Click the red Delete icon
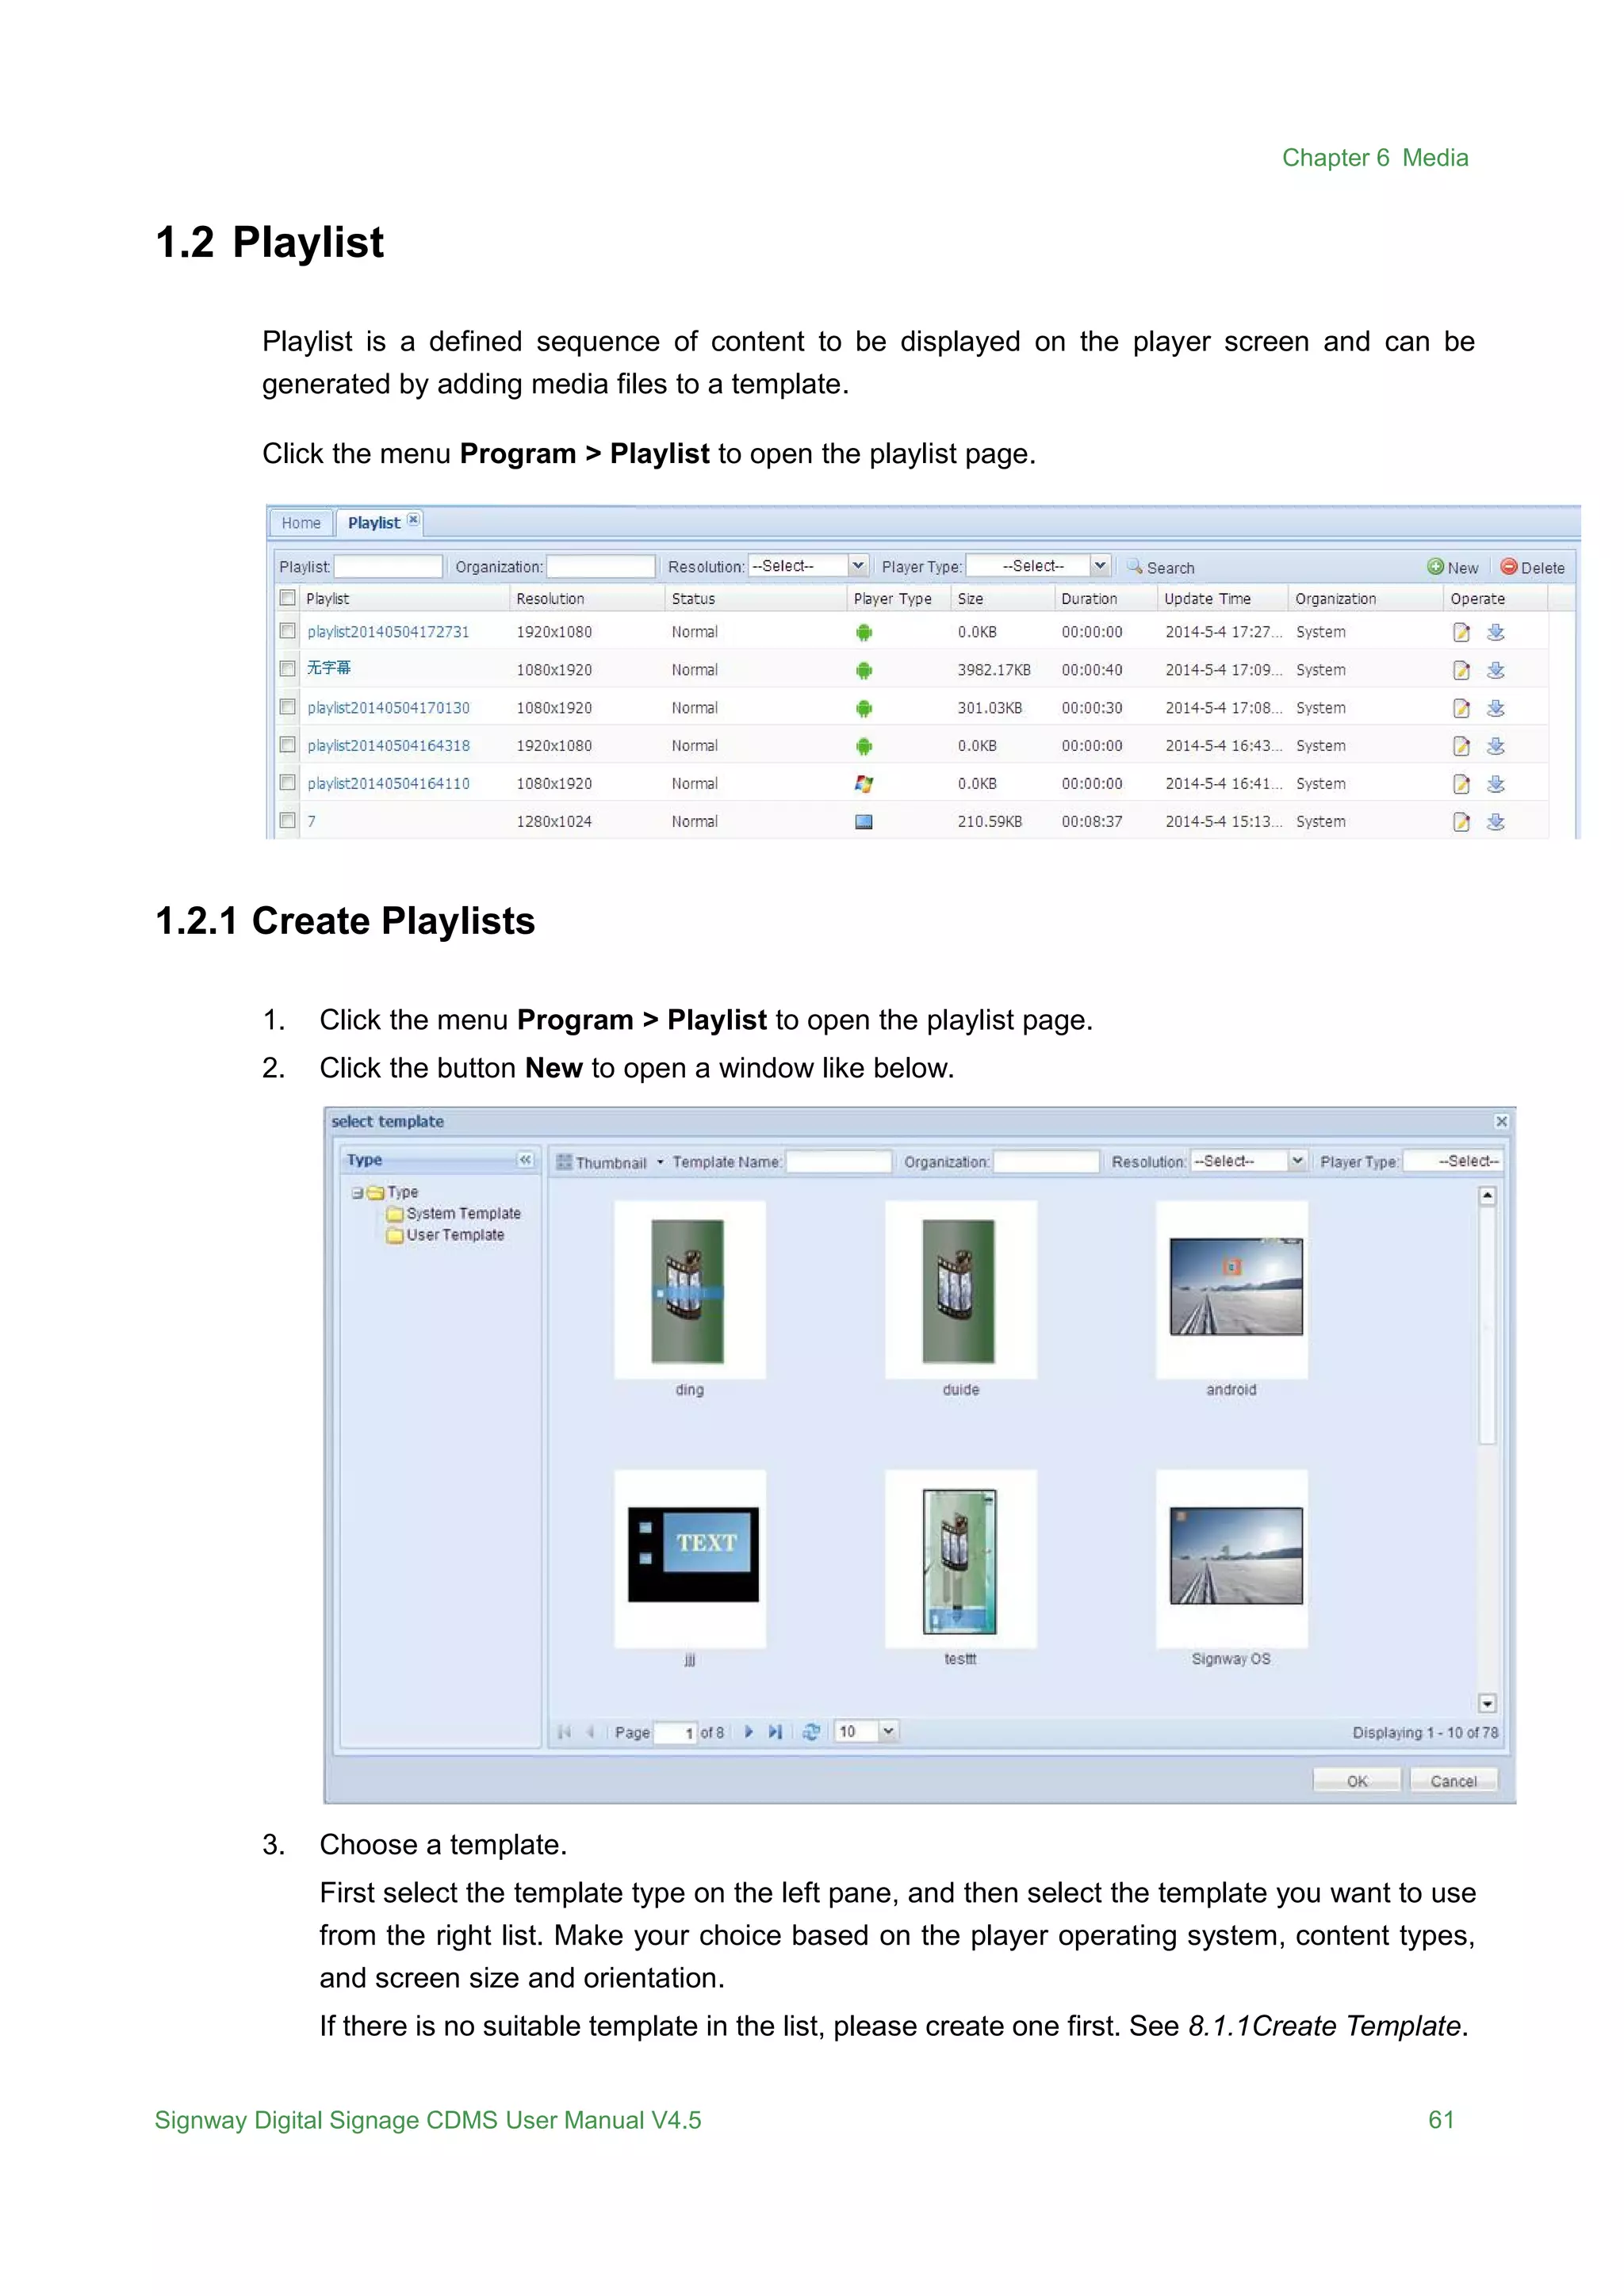1624x2296 pixels. pyautogui.click(x=1509, y=567)
